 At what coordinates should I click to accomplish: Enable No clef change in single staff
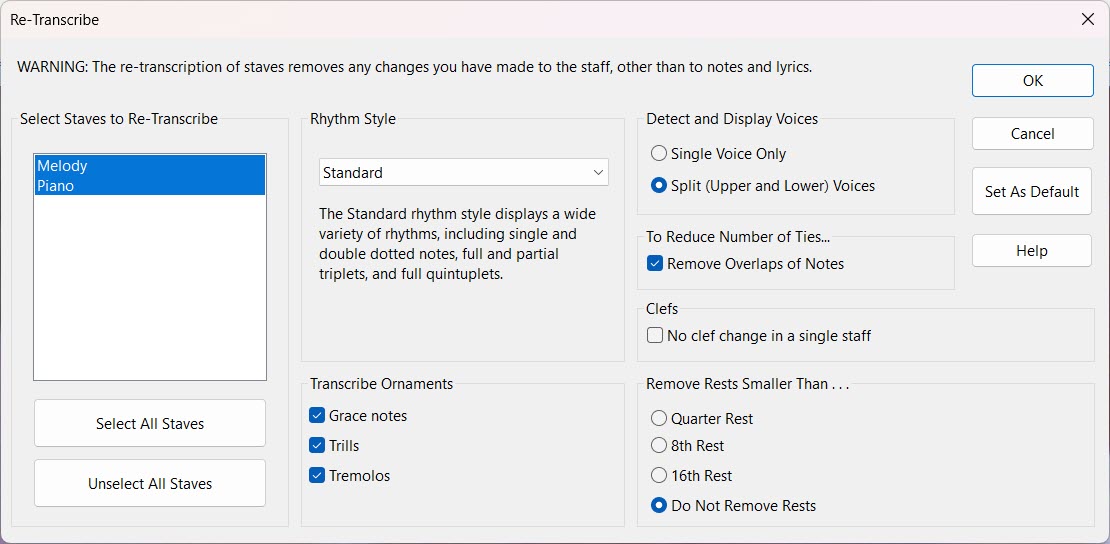click(x=656, y=336)
